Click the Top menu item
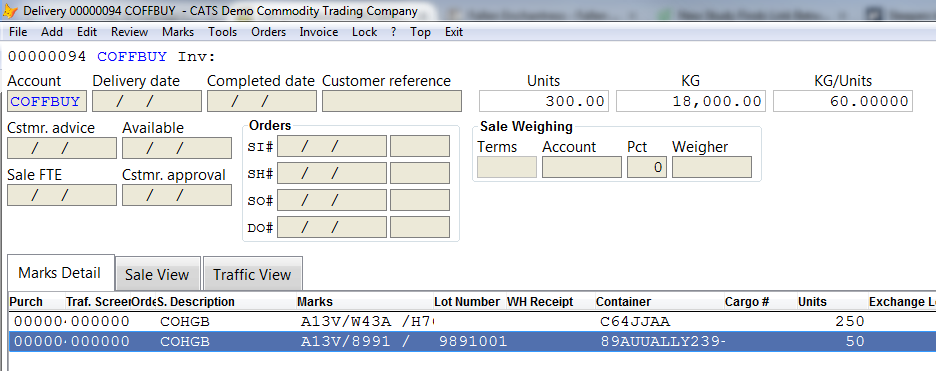936x371 pixels. pyautogui.click(x=420, y=32)
